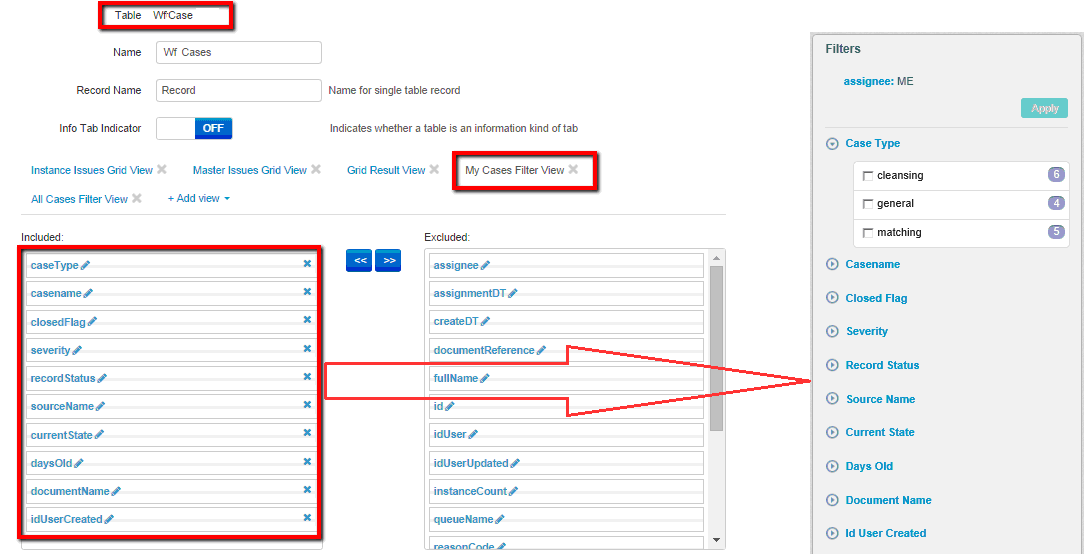The height and width of the screenshot is (556, 1090).
Task: Open the All Cases Filter View tab
Action: pyautogui.click(x=79, y=199)
